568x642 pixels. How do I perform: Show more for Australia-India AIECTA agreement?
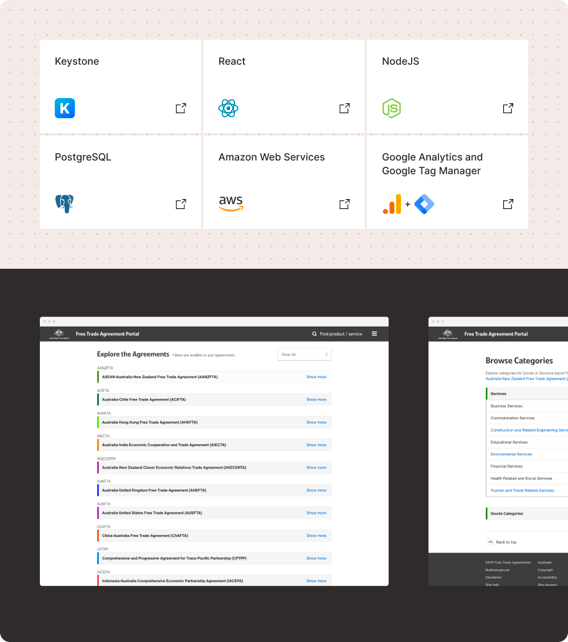[x=317, y=445]
